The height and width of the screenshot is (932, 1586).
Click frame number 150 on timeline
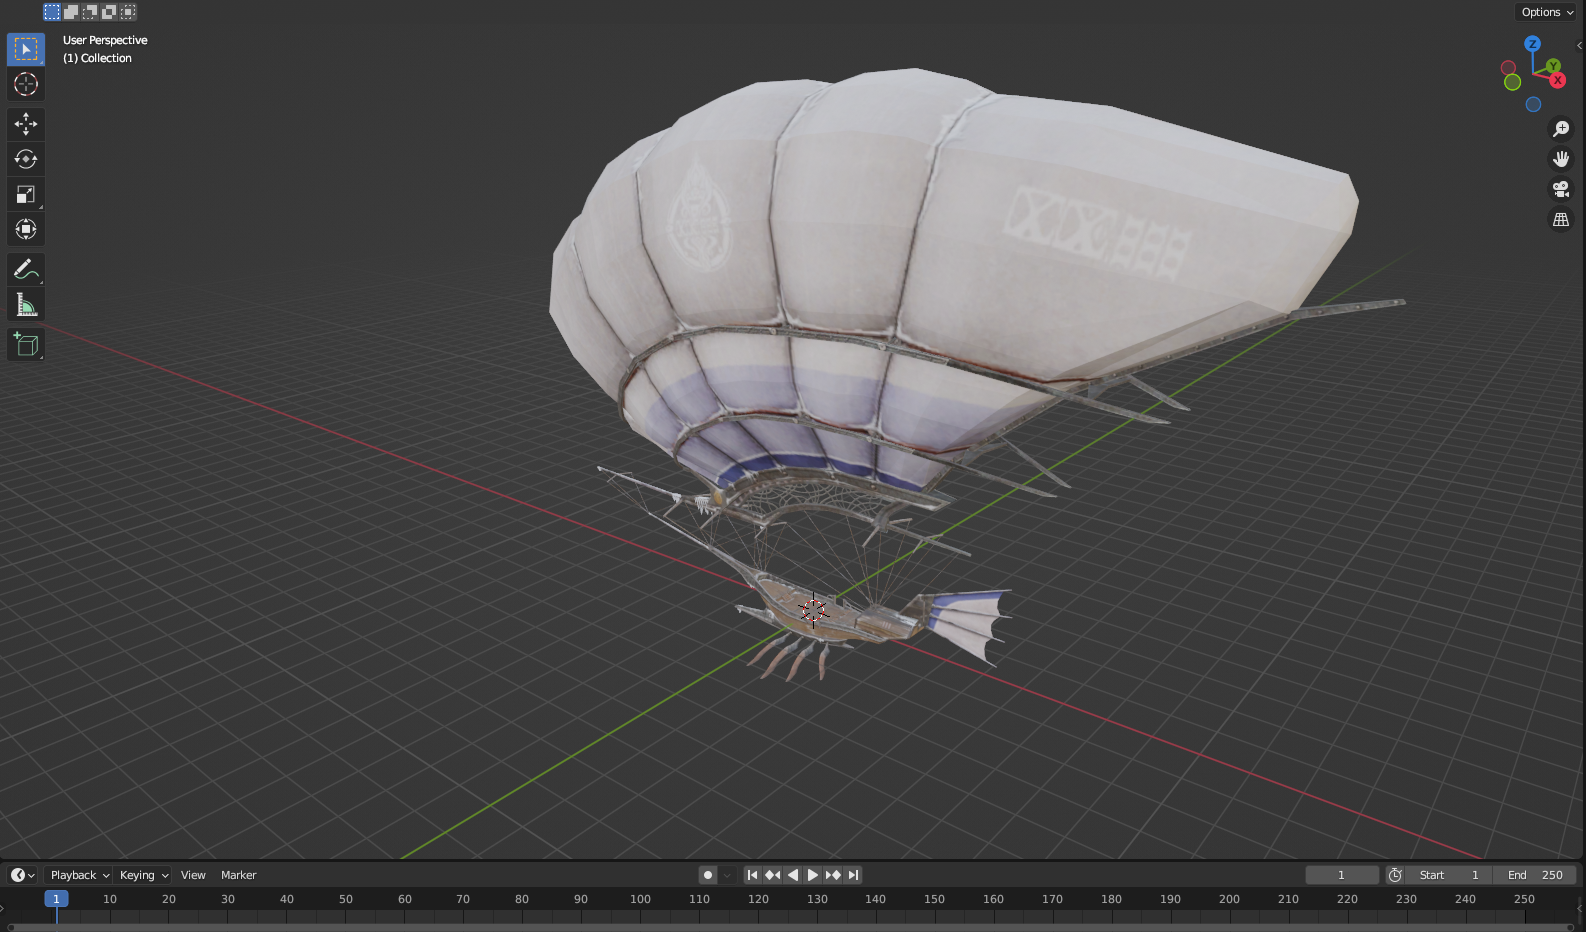pos(934,899)
